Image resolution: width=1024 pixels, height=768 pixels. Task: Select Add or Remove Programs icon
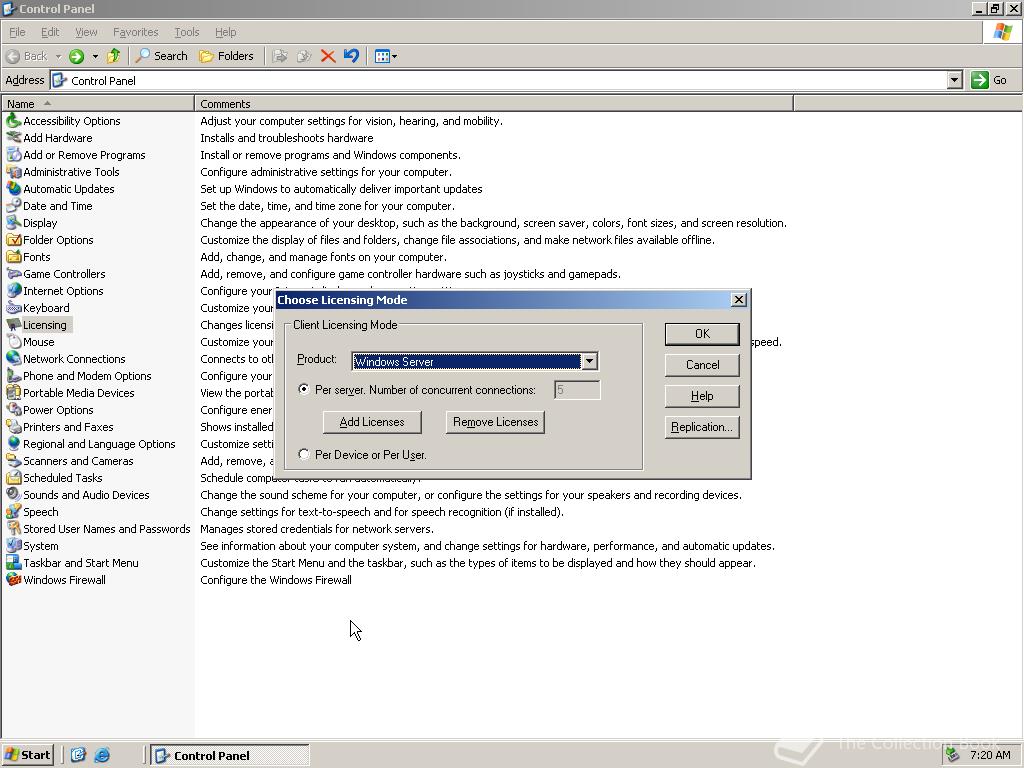coord(14,155)
